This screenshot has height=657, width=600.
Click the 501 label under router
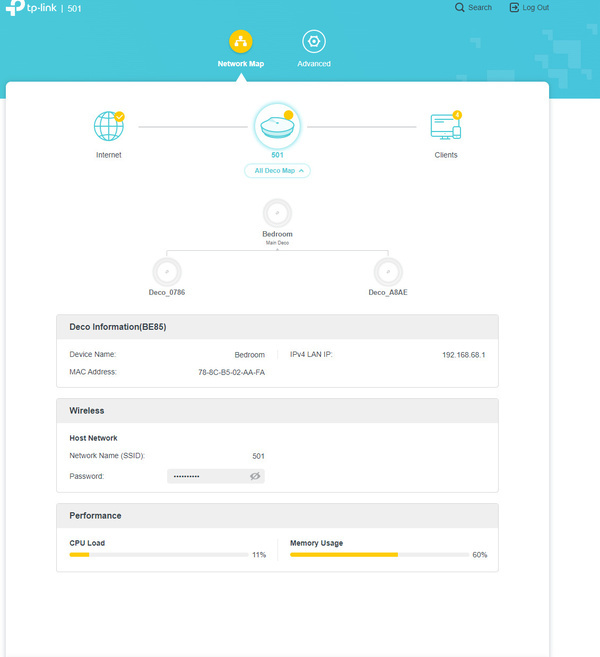click(x=277, y=155)
